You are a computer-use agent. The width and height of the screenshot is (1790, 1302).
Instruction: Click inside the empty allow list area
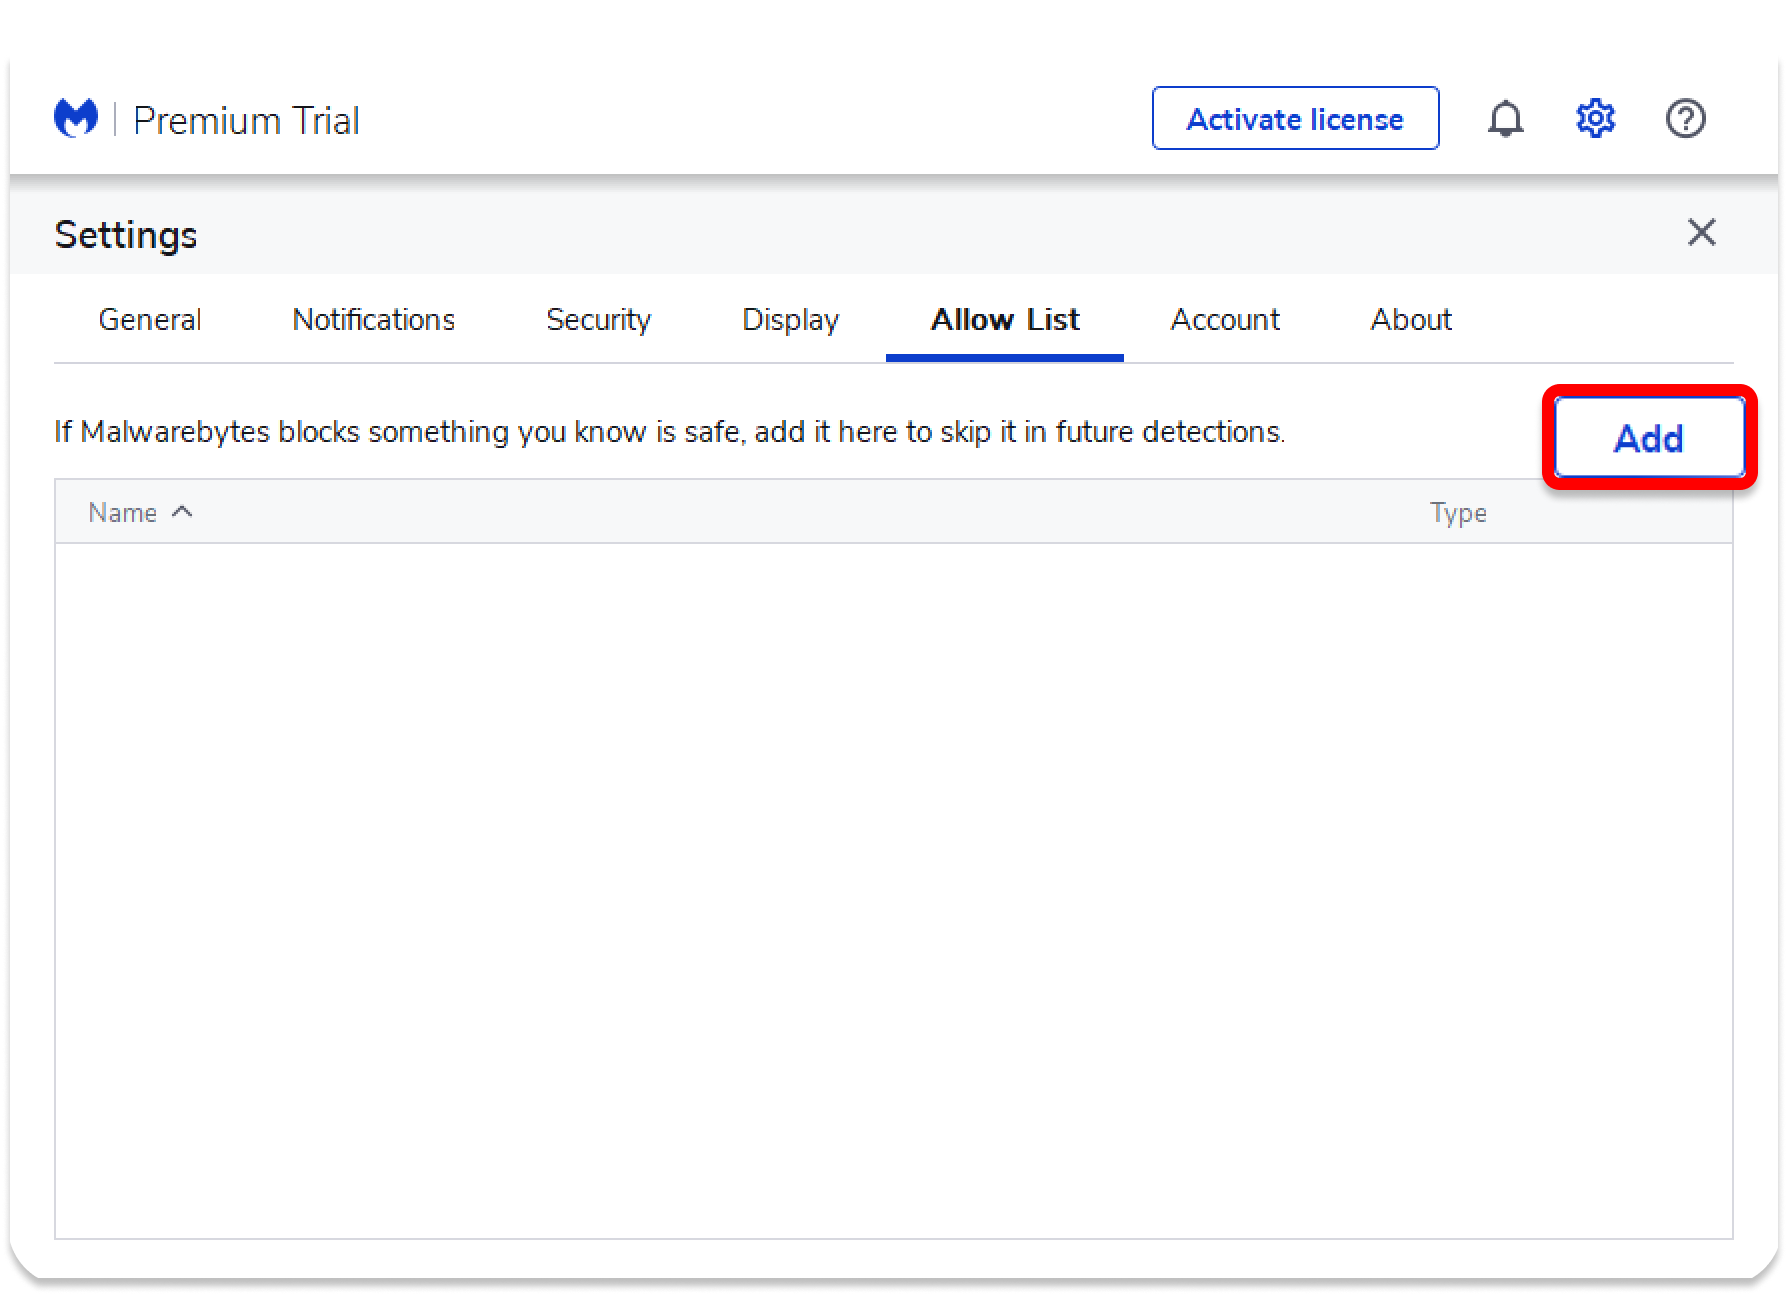(893, 890)
